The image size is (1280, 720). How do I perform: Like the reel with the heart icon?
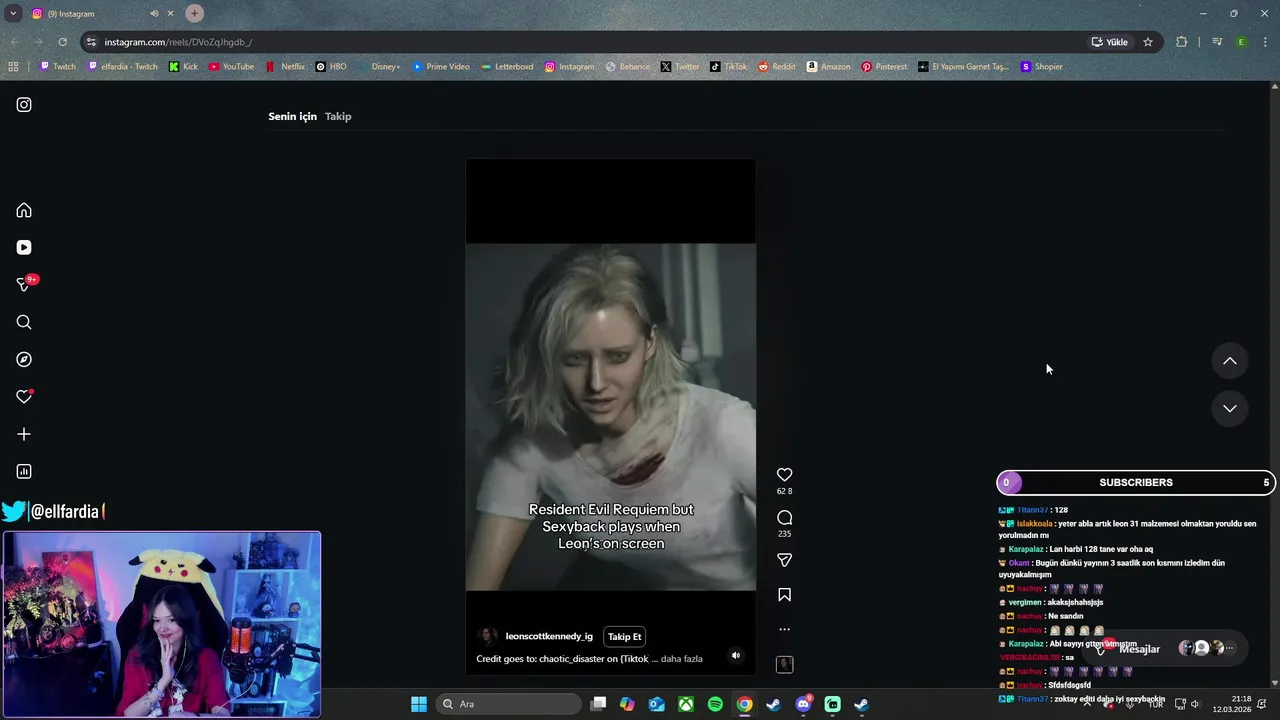(784, 475)
